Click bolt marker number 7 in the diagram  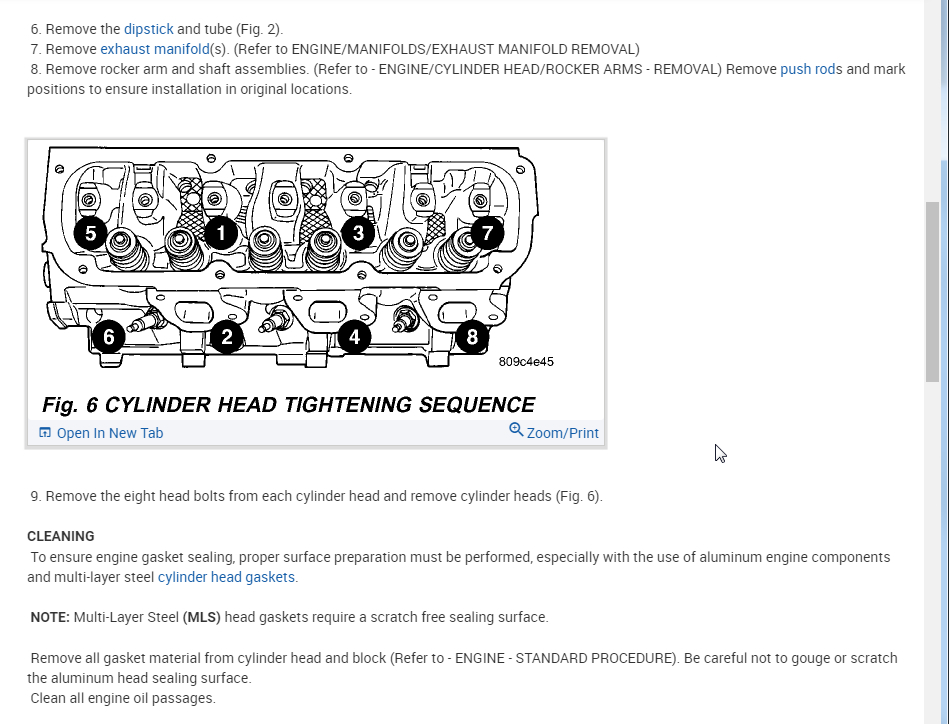coord(487,233)
